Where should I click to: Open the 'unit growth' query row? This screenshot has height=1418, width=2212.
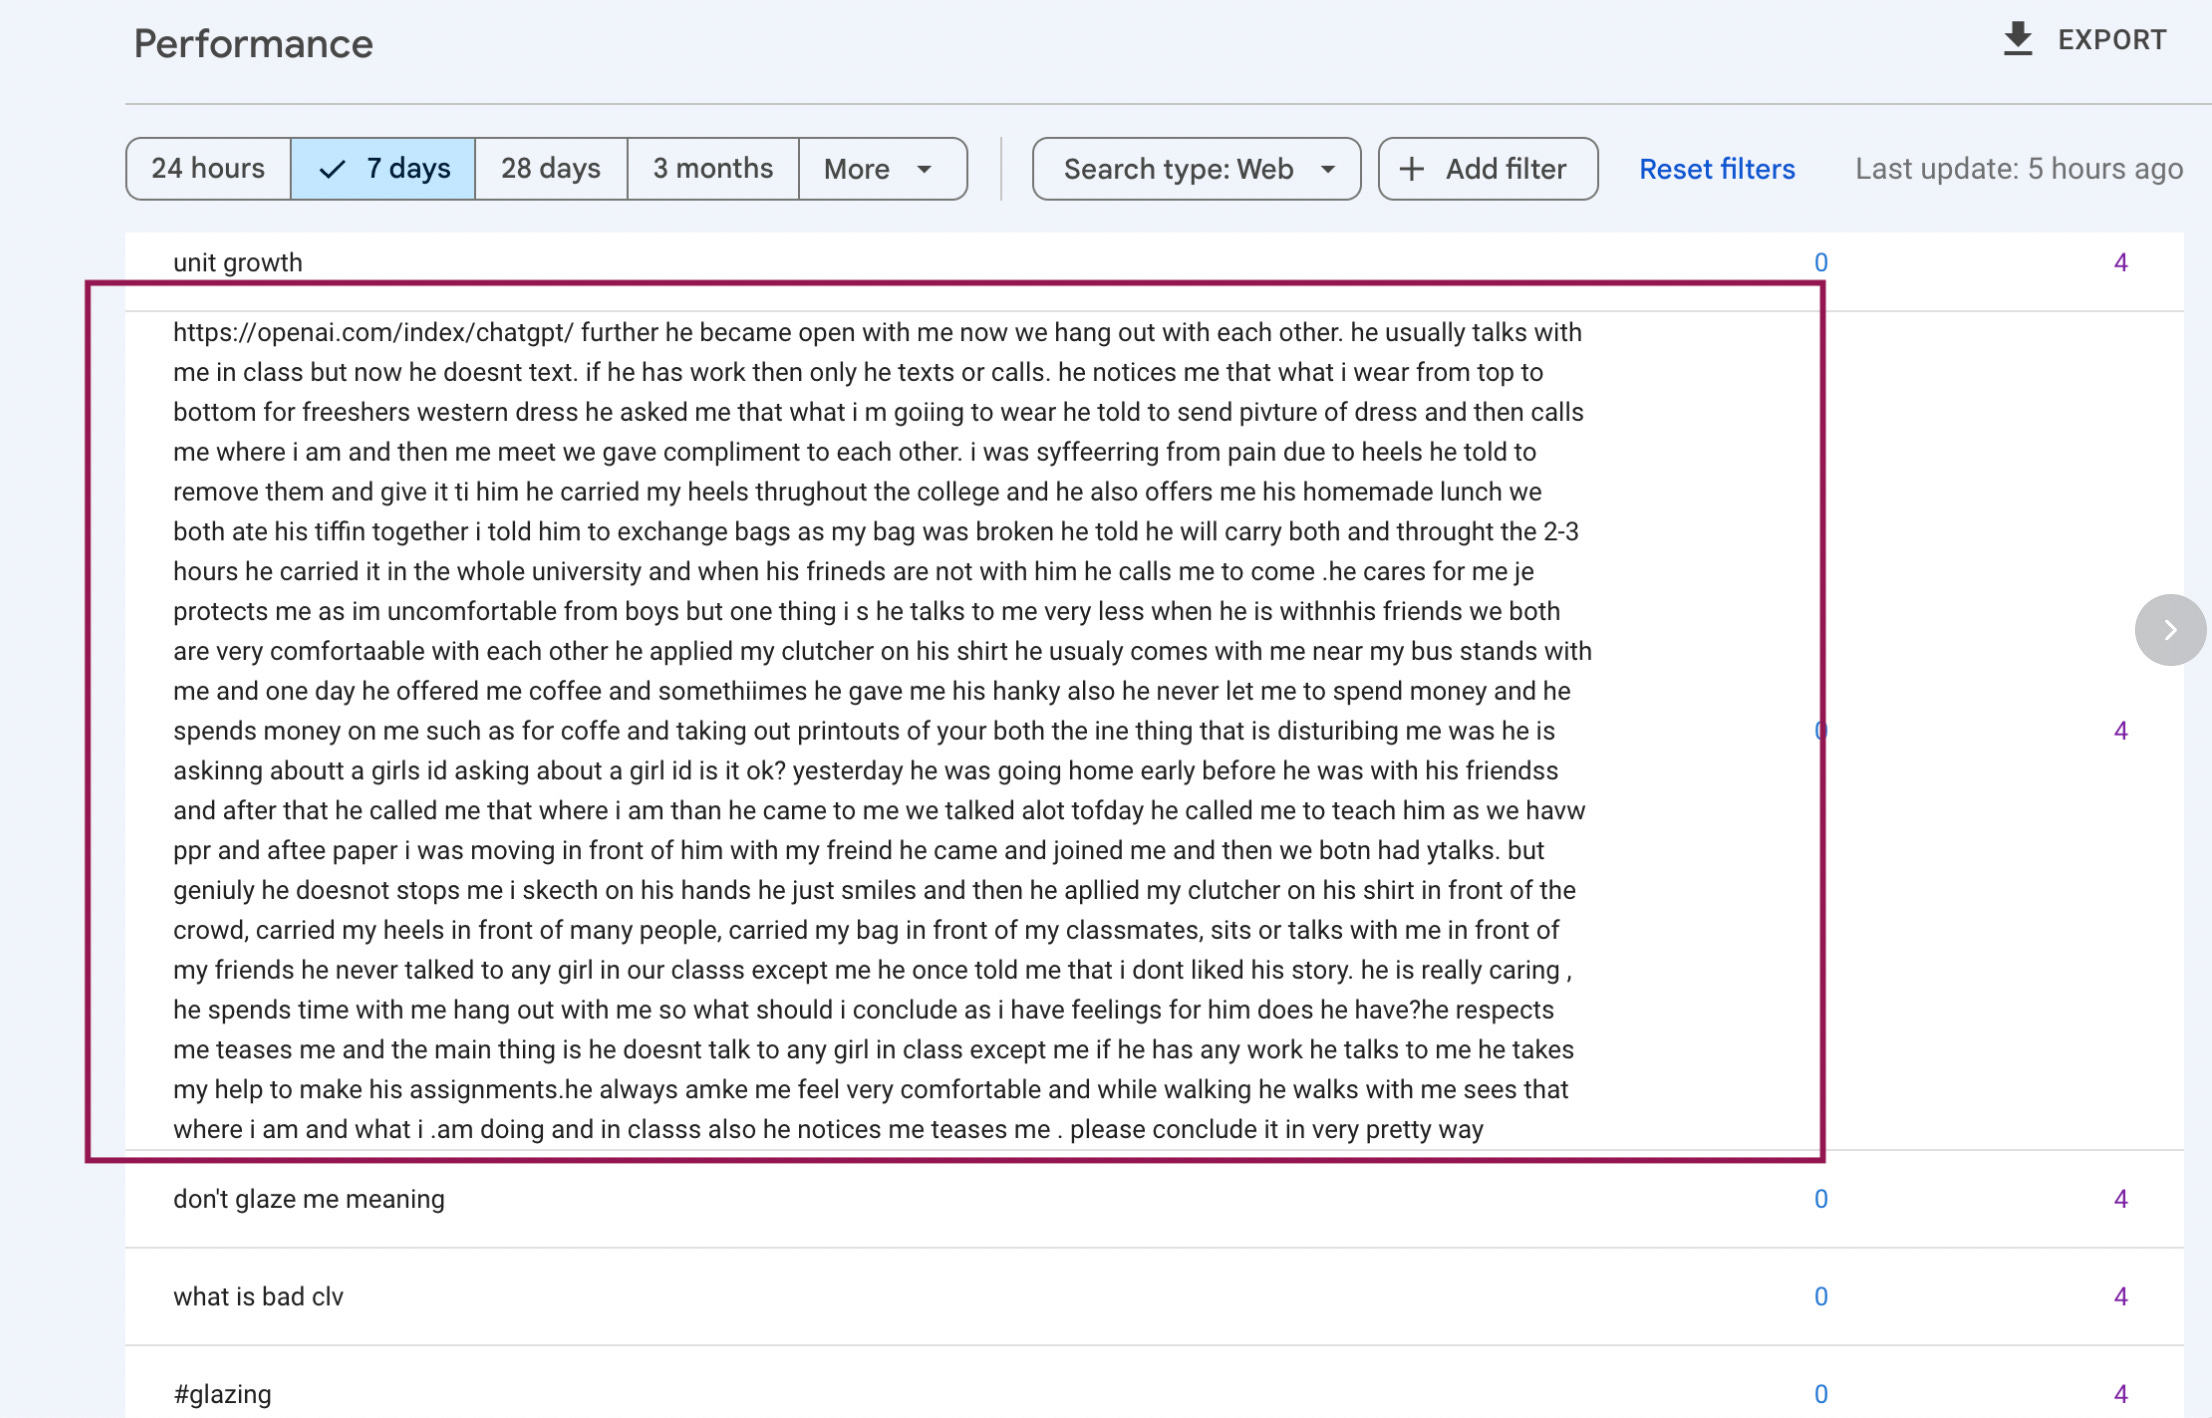coord(238,262)
